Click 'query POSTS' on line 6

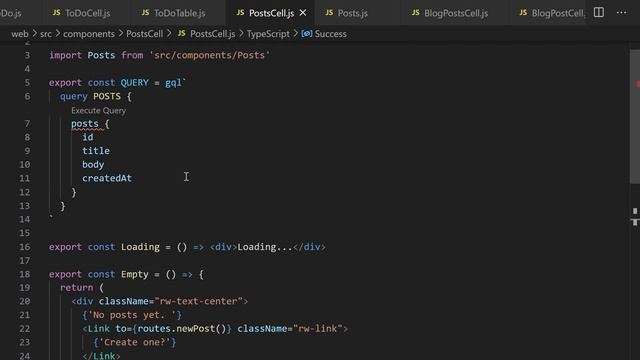[90, 96]
